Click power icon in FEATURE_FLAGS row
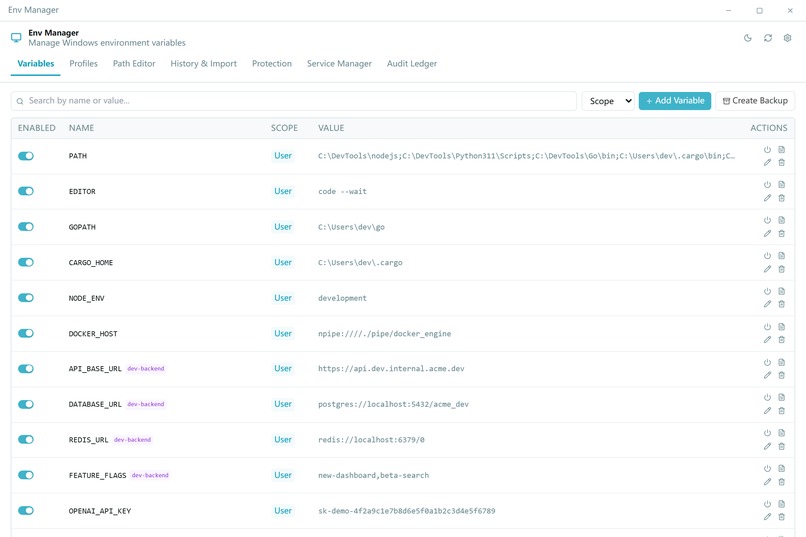Screen dimensions: 806x537 [x=767, y=468]
